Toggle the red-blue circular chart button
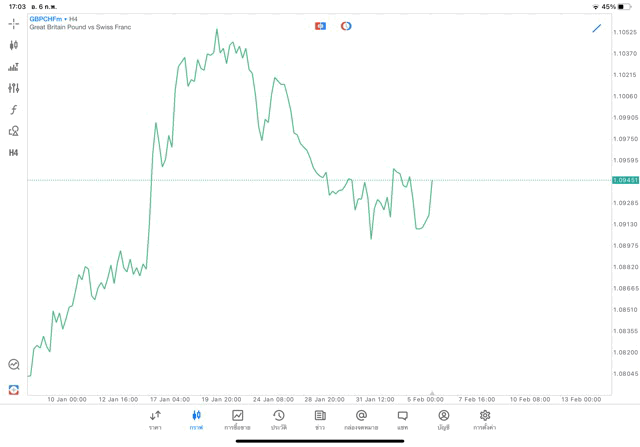This screenshot has width=640, height=447. [x=346, y=26]
